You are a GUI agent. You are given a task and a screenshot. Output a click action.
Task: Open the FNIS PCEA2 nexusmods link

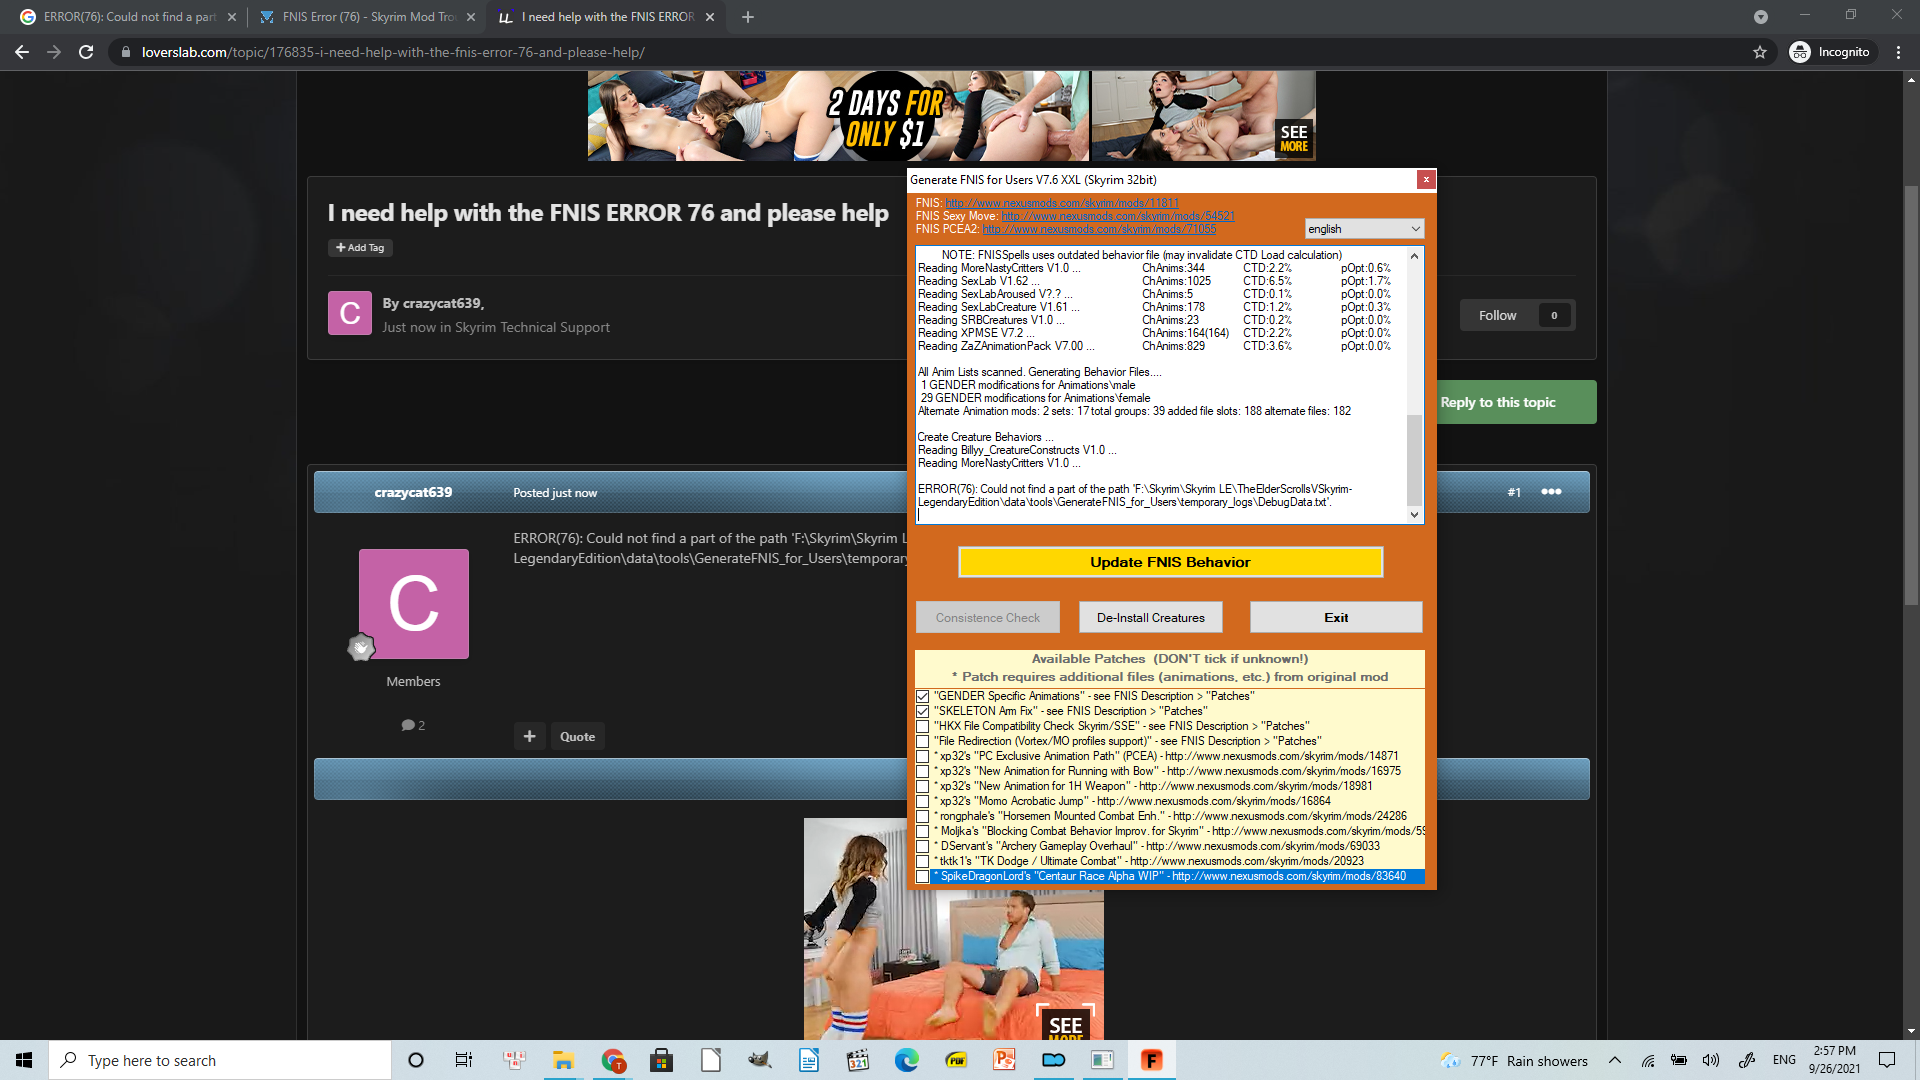tap(1099, 229)
